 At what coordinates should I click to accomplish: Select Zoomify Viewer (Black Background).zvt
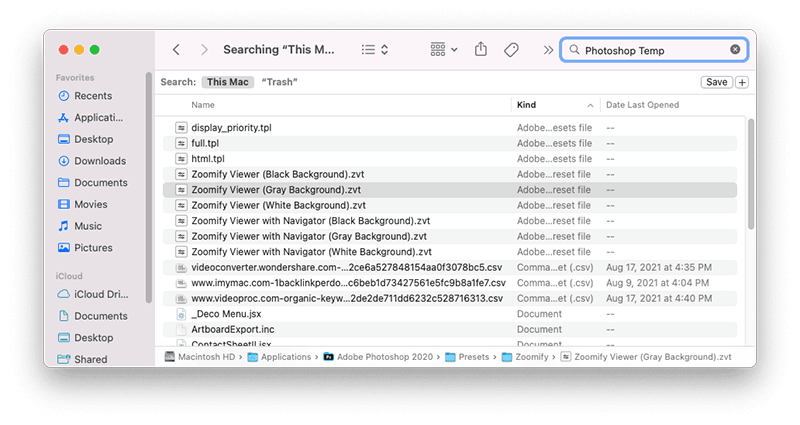click(x=450, y=174)
